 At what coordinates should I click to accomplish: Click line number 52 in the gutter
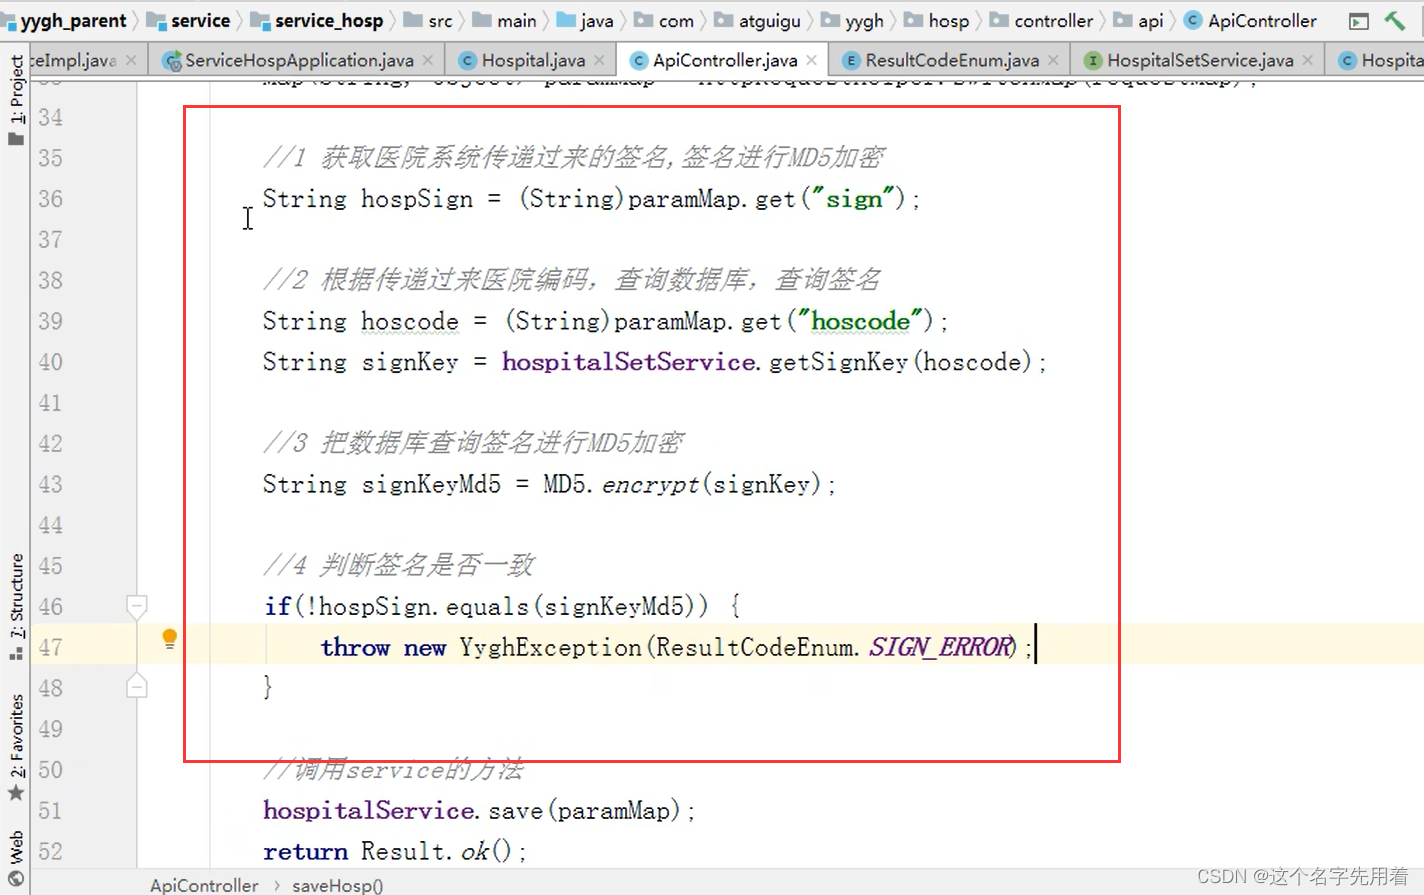[50, 851]
